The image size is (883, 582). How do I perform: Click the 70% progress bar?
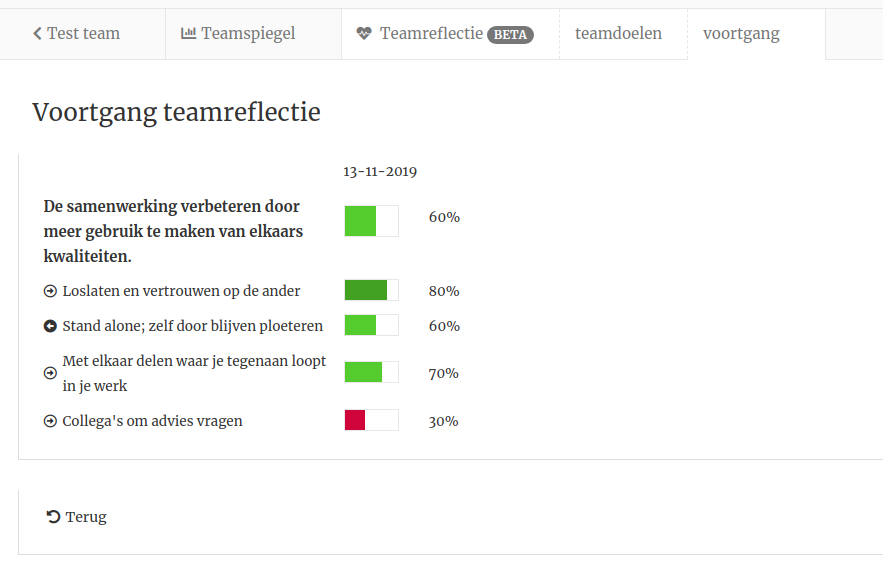click(372, 372)
